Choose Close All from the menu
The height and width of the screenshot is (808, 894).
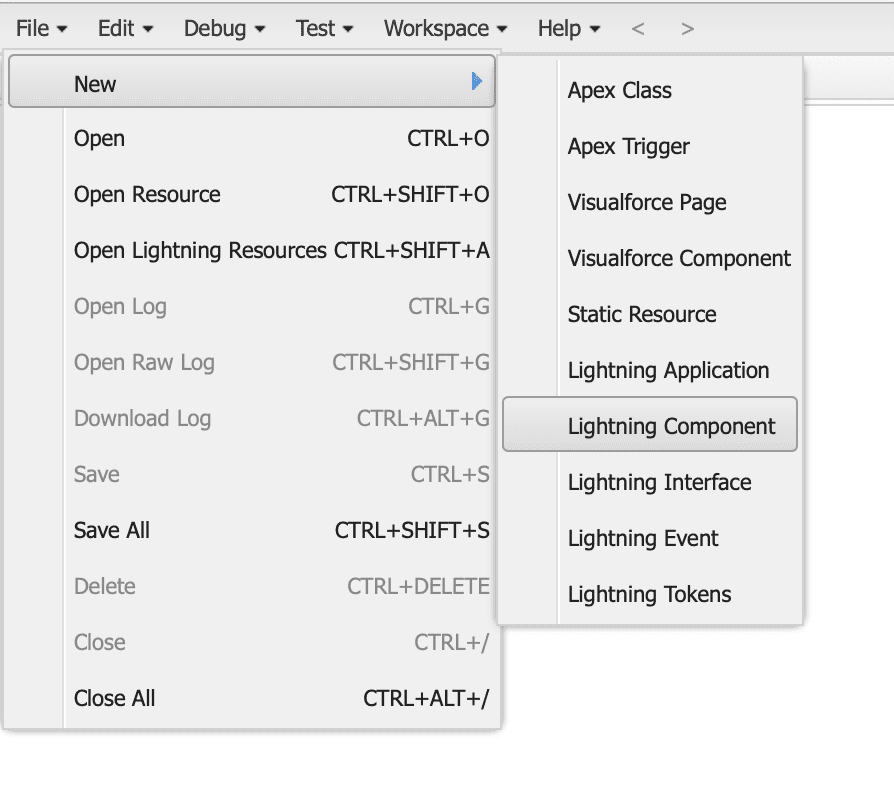[251, 698]
